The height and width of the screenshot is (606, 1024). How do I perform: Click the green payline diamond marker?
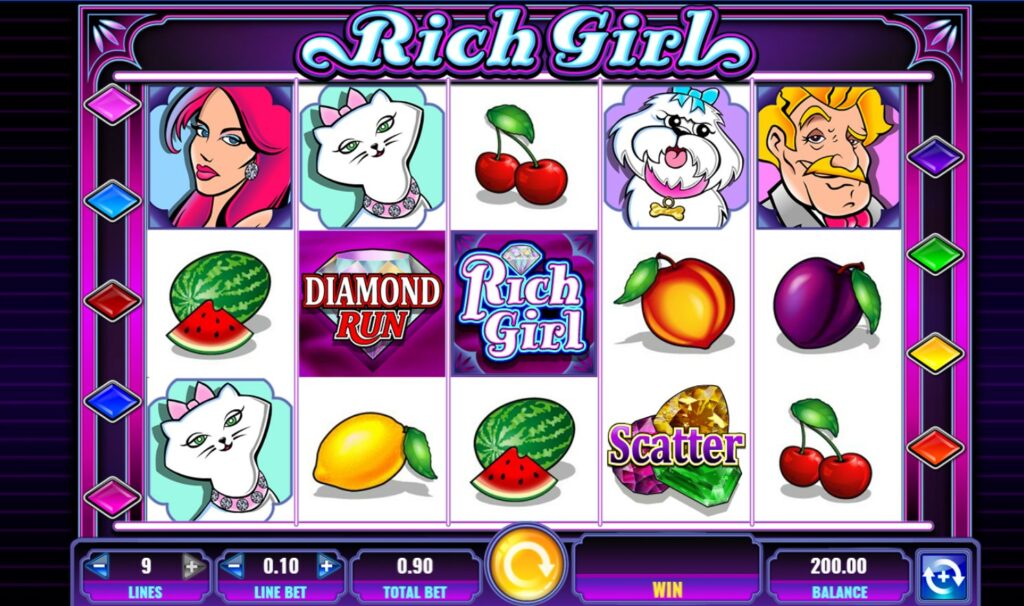(935, 254)
